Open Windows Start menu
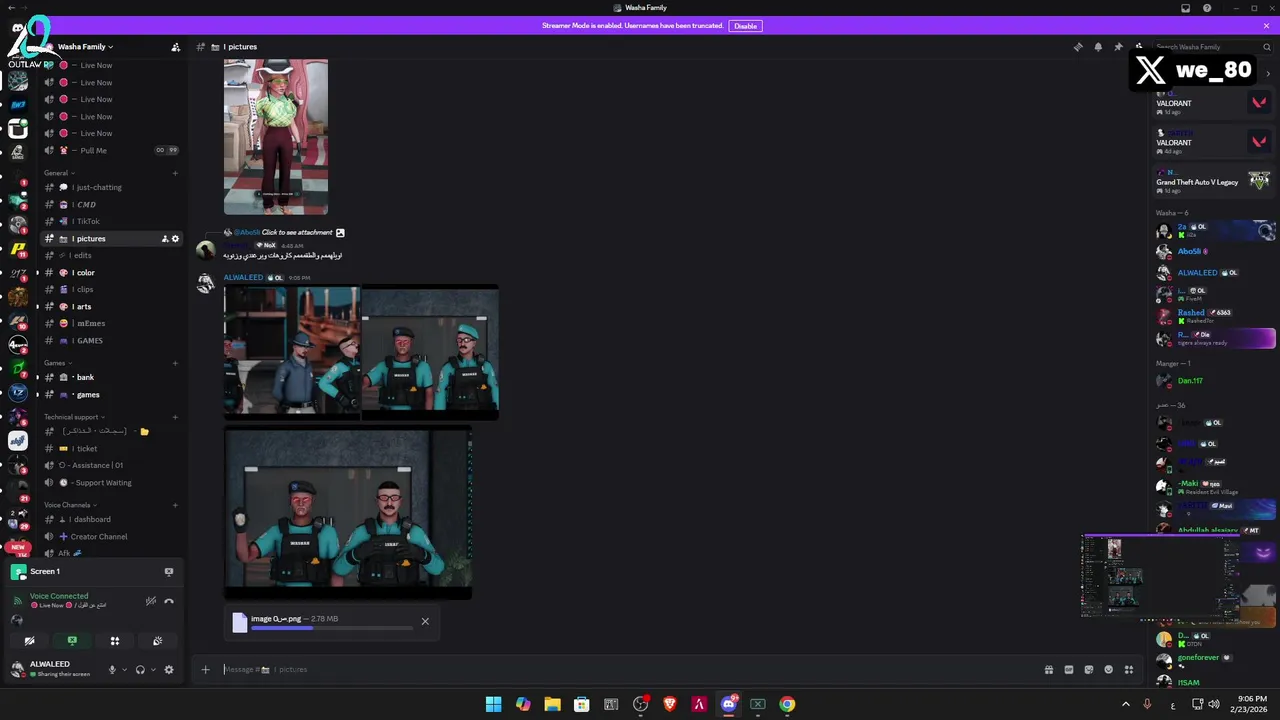The width and height of the screenshot is (1280, 720). [493, 705]
